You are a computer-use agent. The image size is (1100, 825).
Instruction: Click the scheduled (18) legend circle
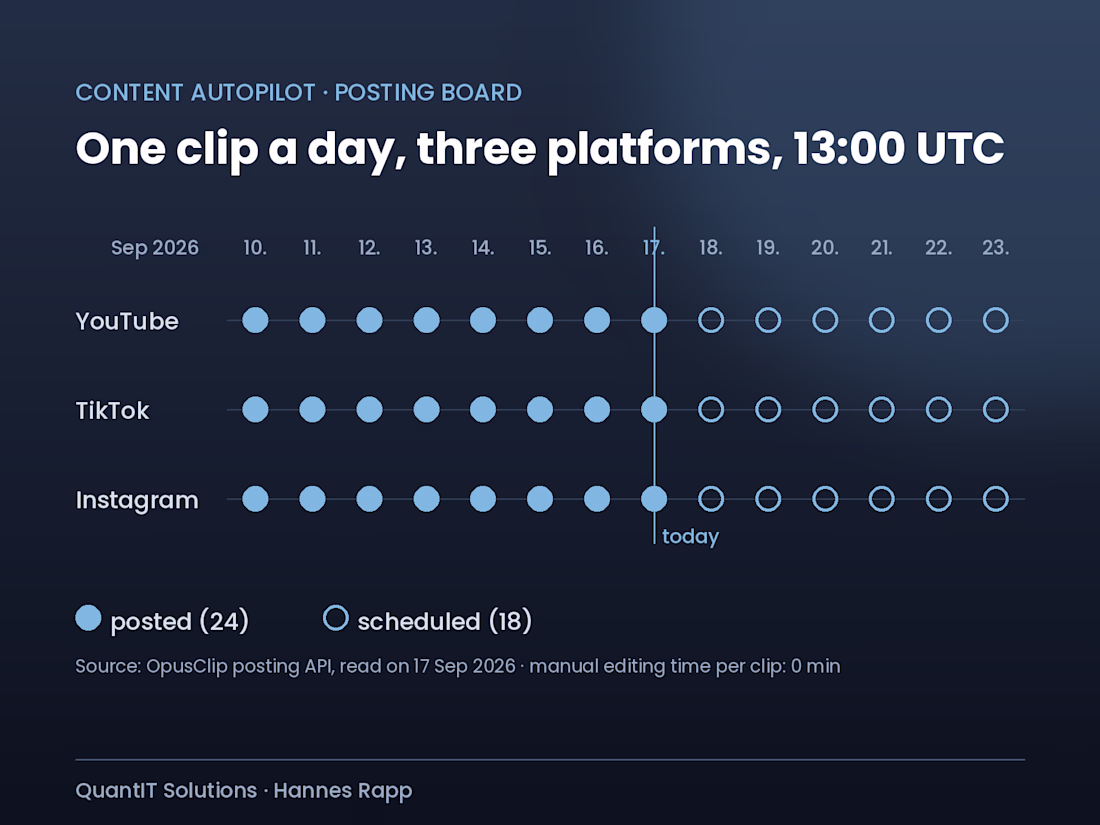click(x=335, y=618)
